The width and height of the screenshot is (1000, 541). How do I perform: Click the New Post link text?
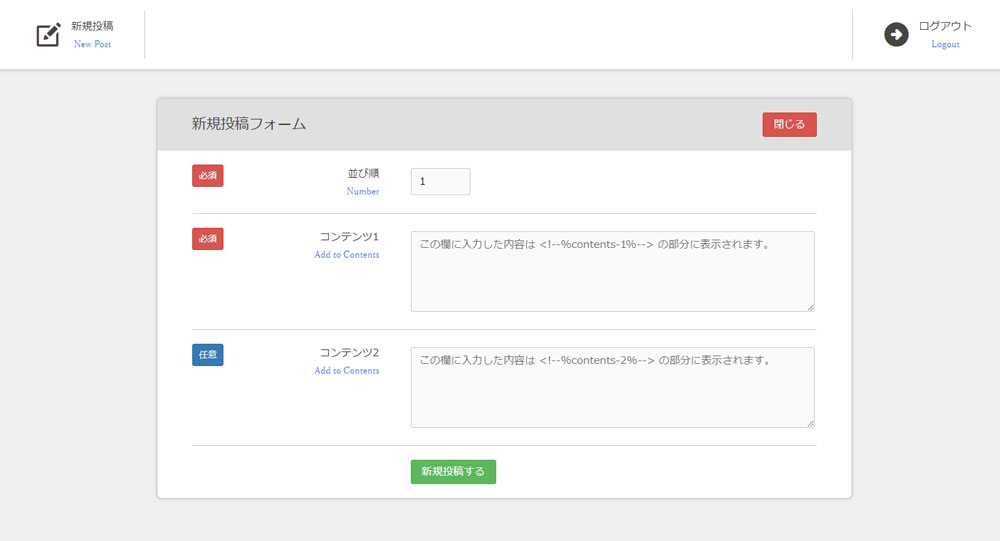coord(92,44)
